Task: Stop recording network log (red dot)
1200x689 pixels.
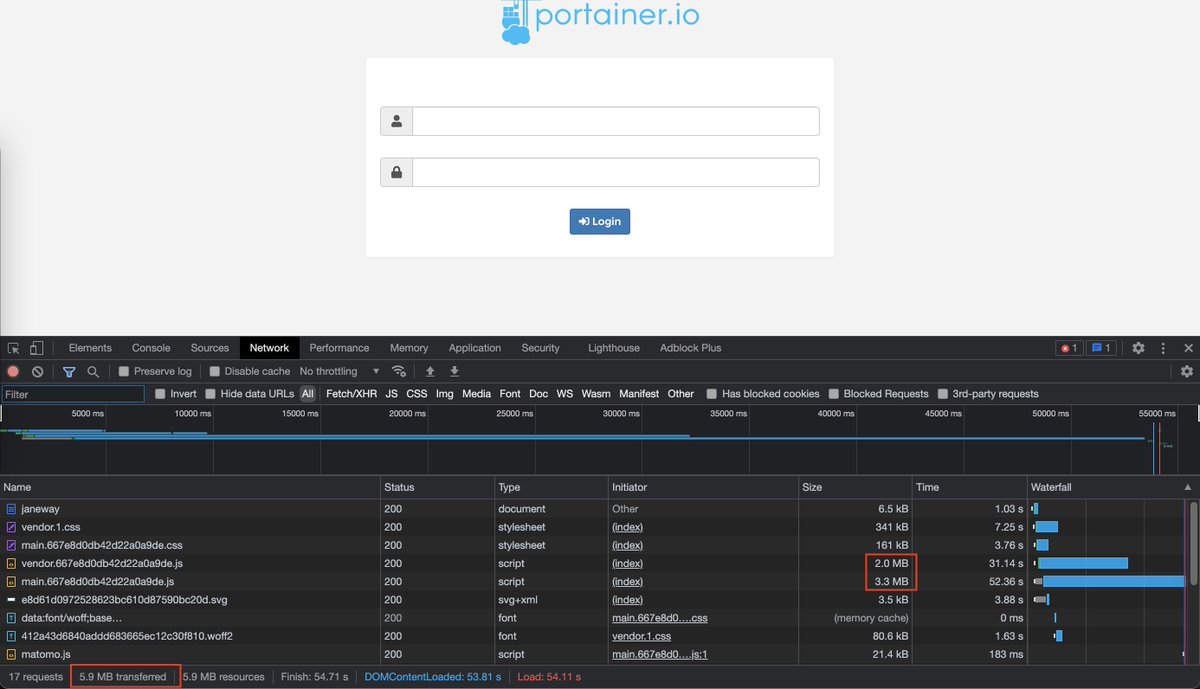Action: coord(13,371)
